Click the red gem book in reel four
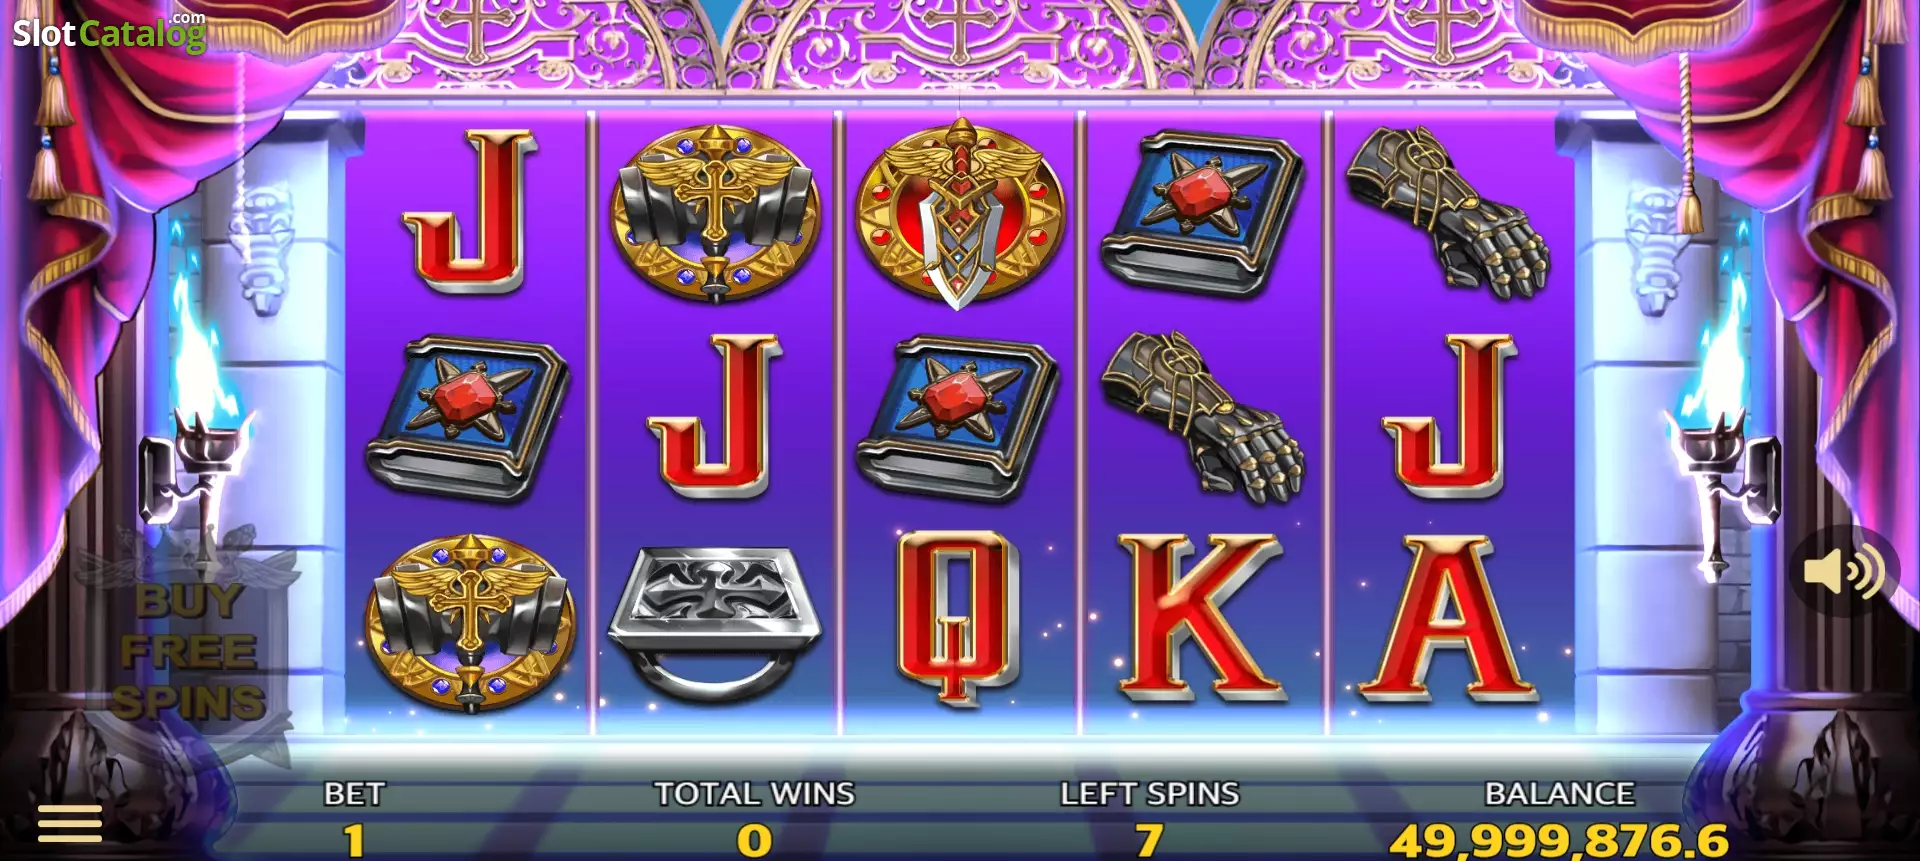This screenshot has width=1920, height=861. (1203, 213)
